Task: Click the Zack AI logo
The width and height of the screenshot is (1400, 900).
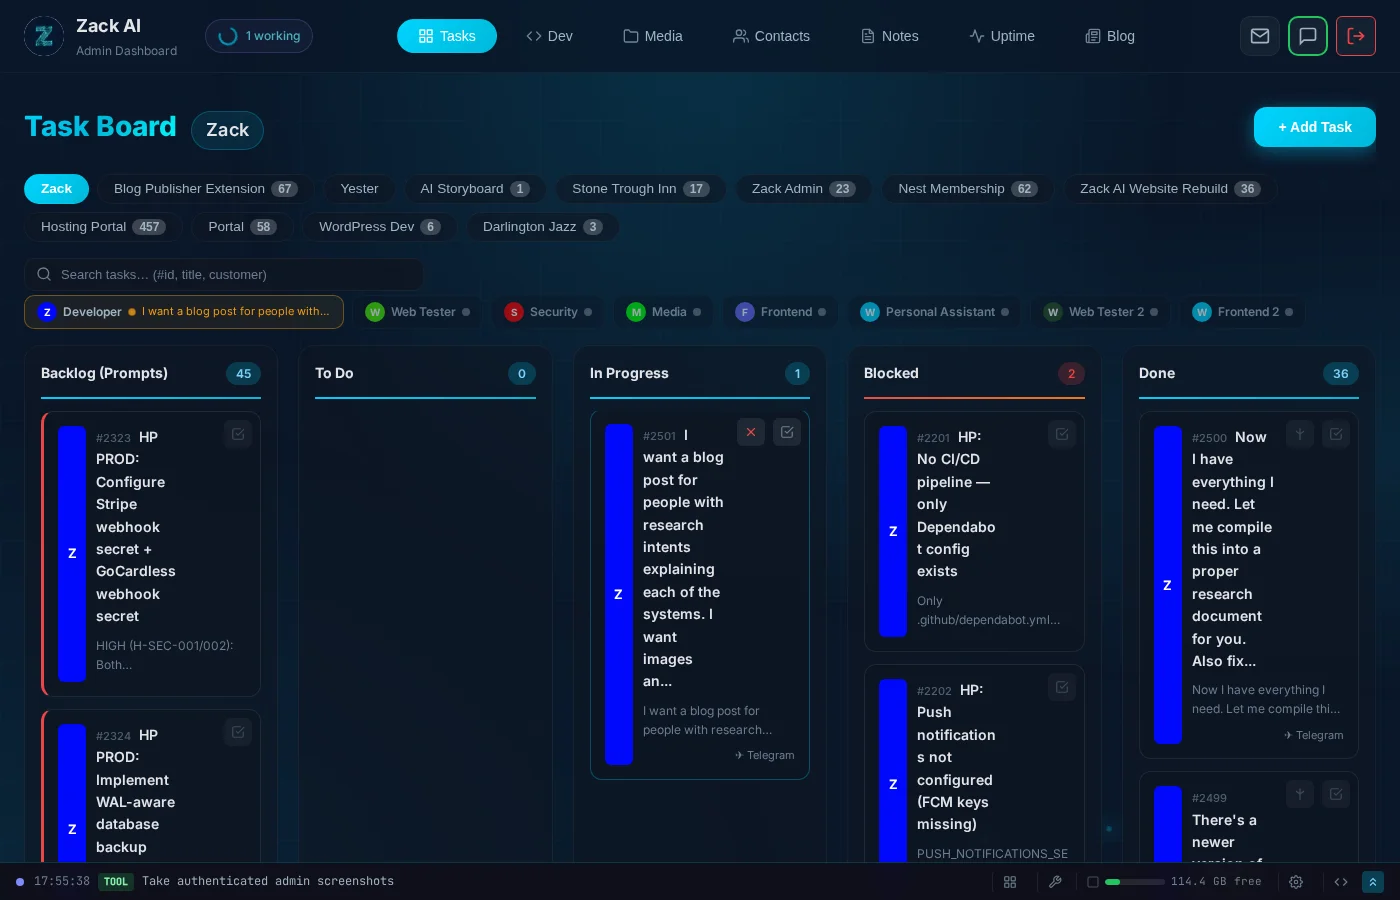Action: coord(44,36)
